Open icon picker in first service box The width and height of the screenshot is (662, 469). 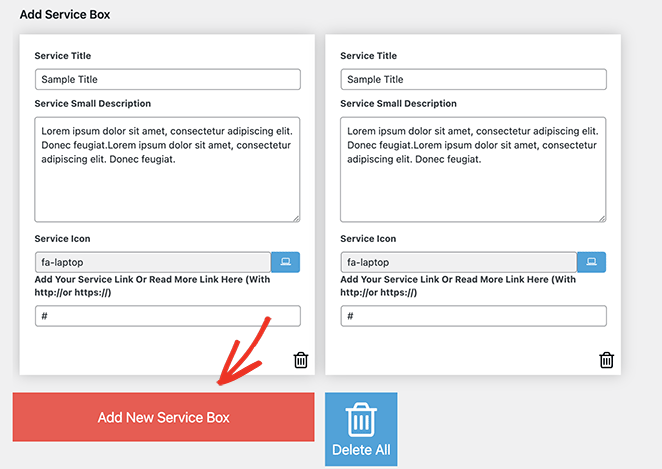[x=285, y=262]
